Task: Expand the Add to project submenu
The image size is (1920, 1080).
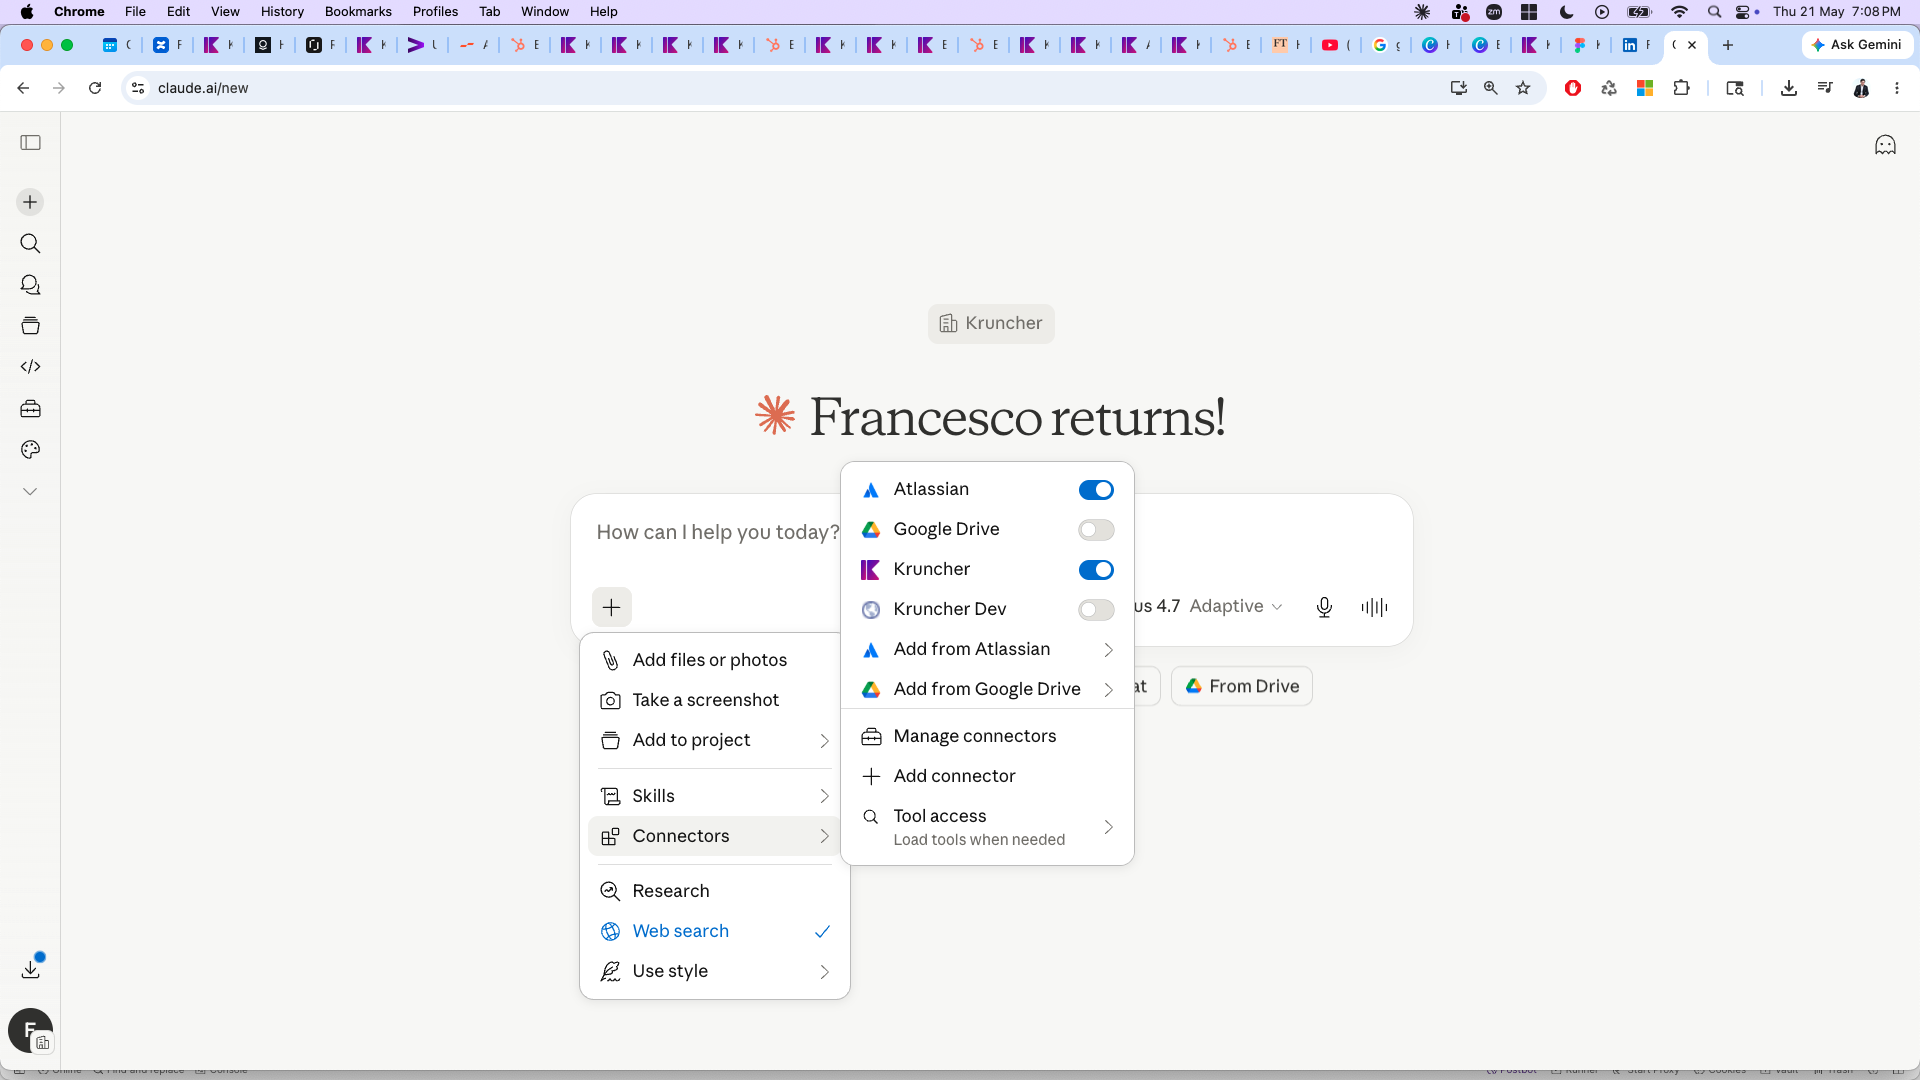Action: click(x=715, y=740)
